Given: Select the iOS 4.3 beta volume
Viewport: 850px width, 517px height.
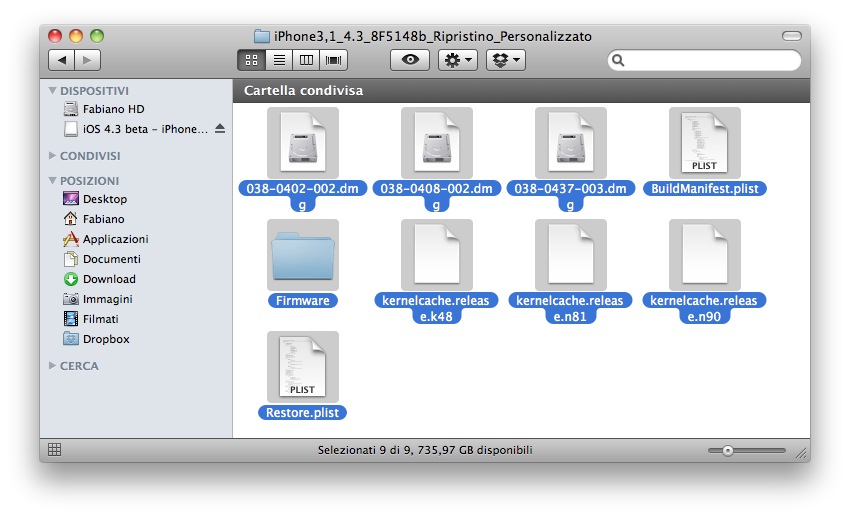Looking at the screenshot, I should point(136,129).
